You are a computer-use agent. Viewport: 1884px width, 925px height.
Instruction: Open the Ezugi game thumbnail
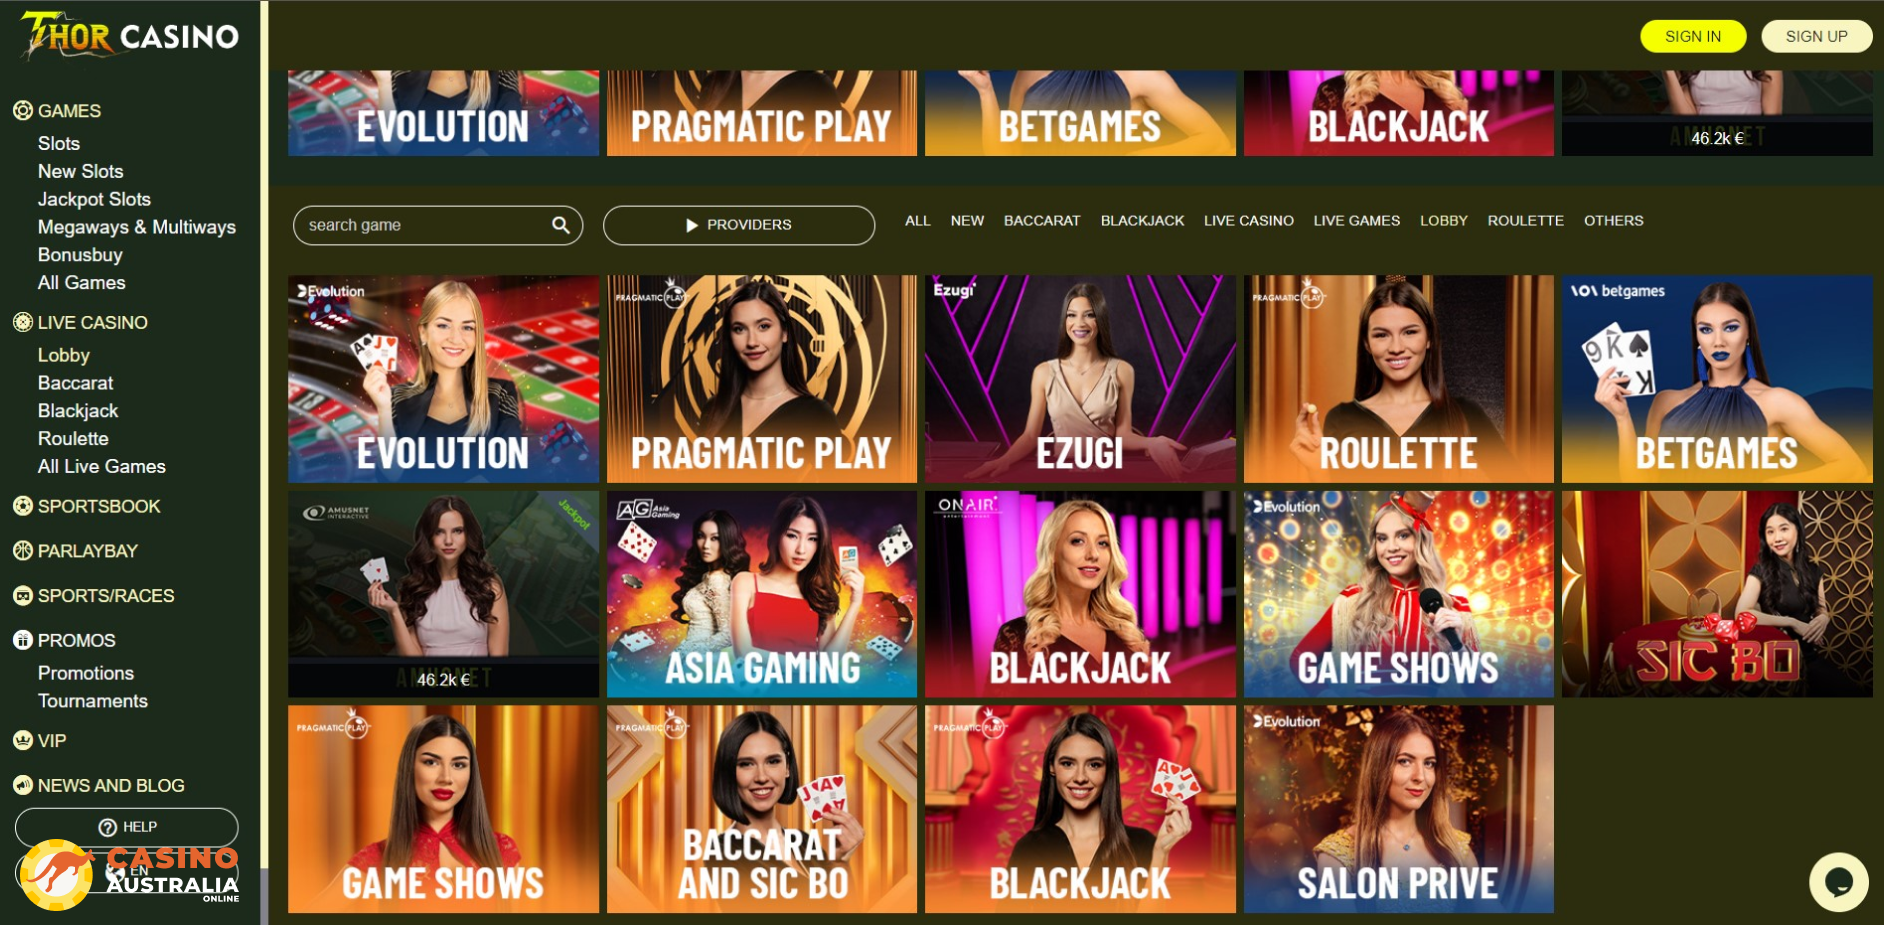(x=1080, y=379)
